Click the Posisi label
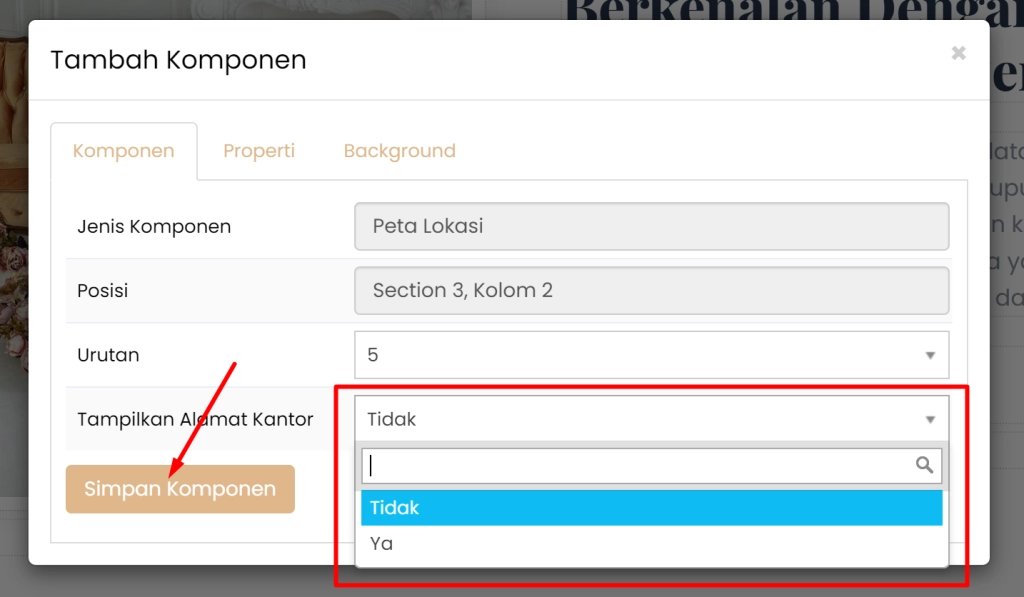Image resolution: width=1024 pixels, height=597 pixels. [x=103, y=291]
